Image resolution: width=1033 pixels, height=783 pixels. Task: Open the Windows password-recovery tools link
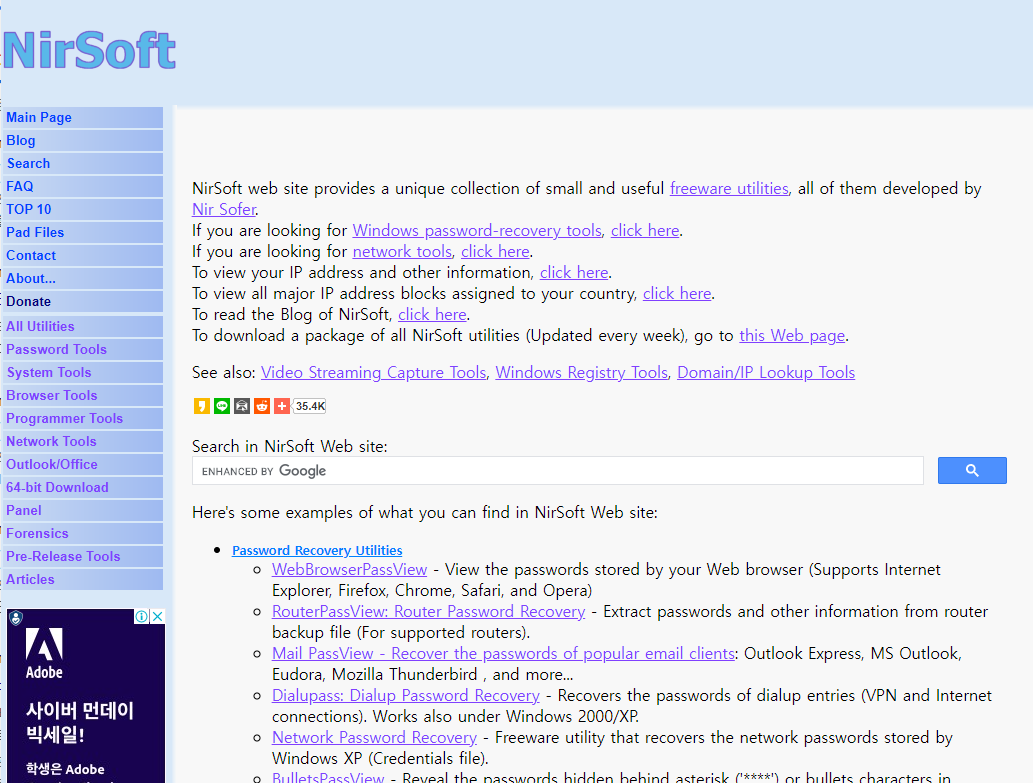coord(477,230)
